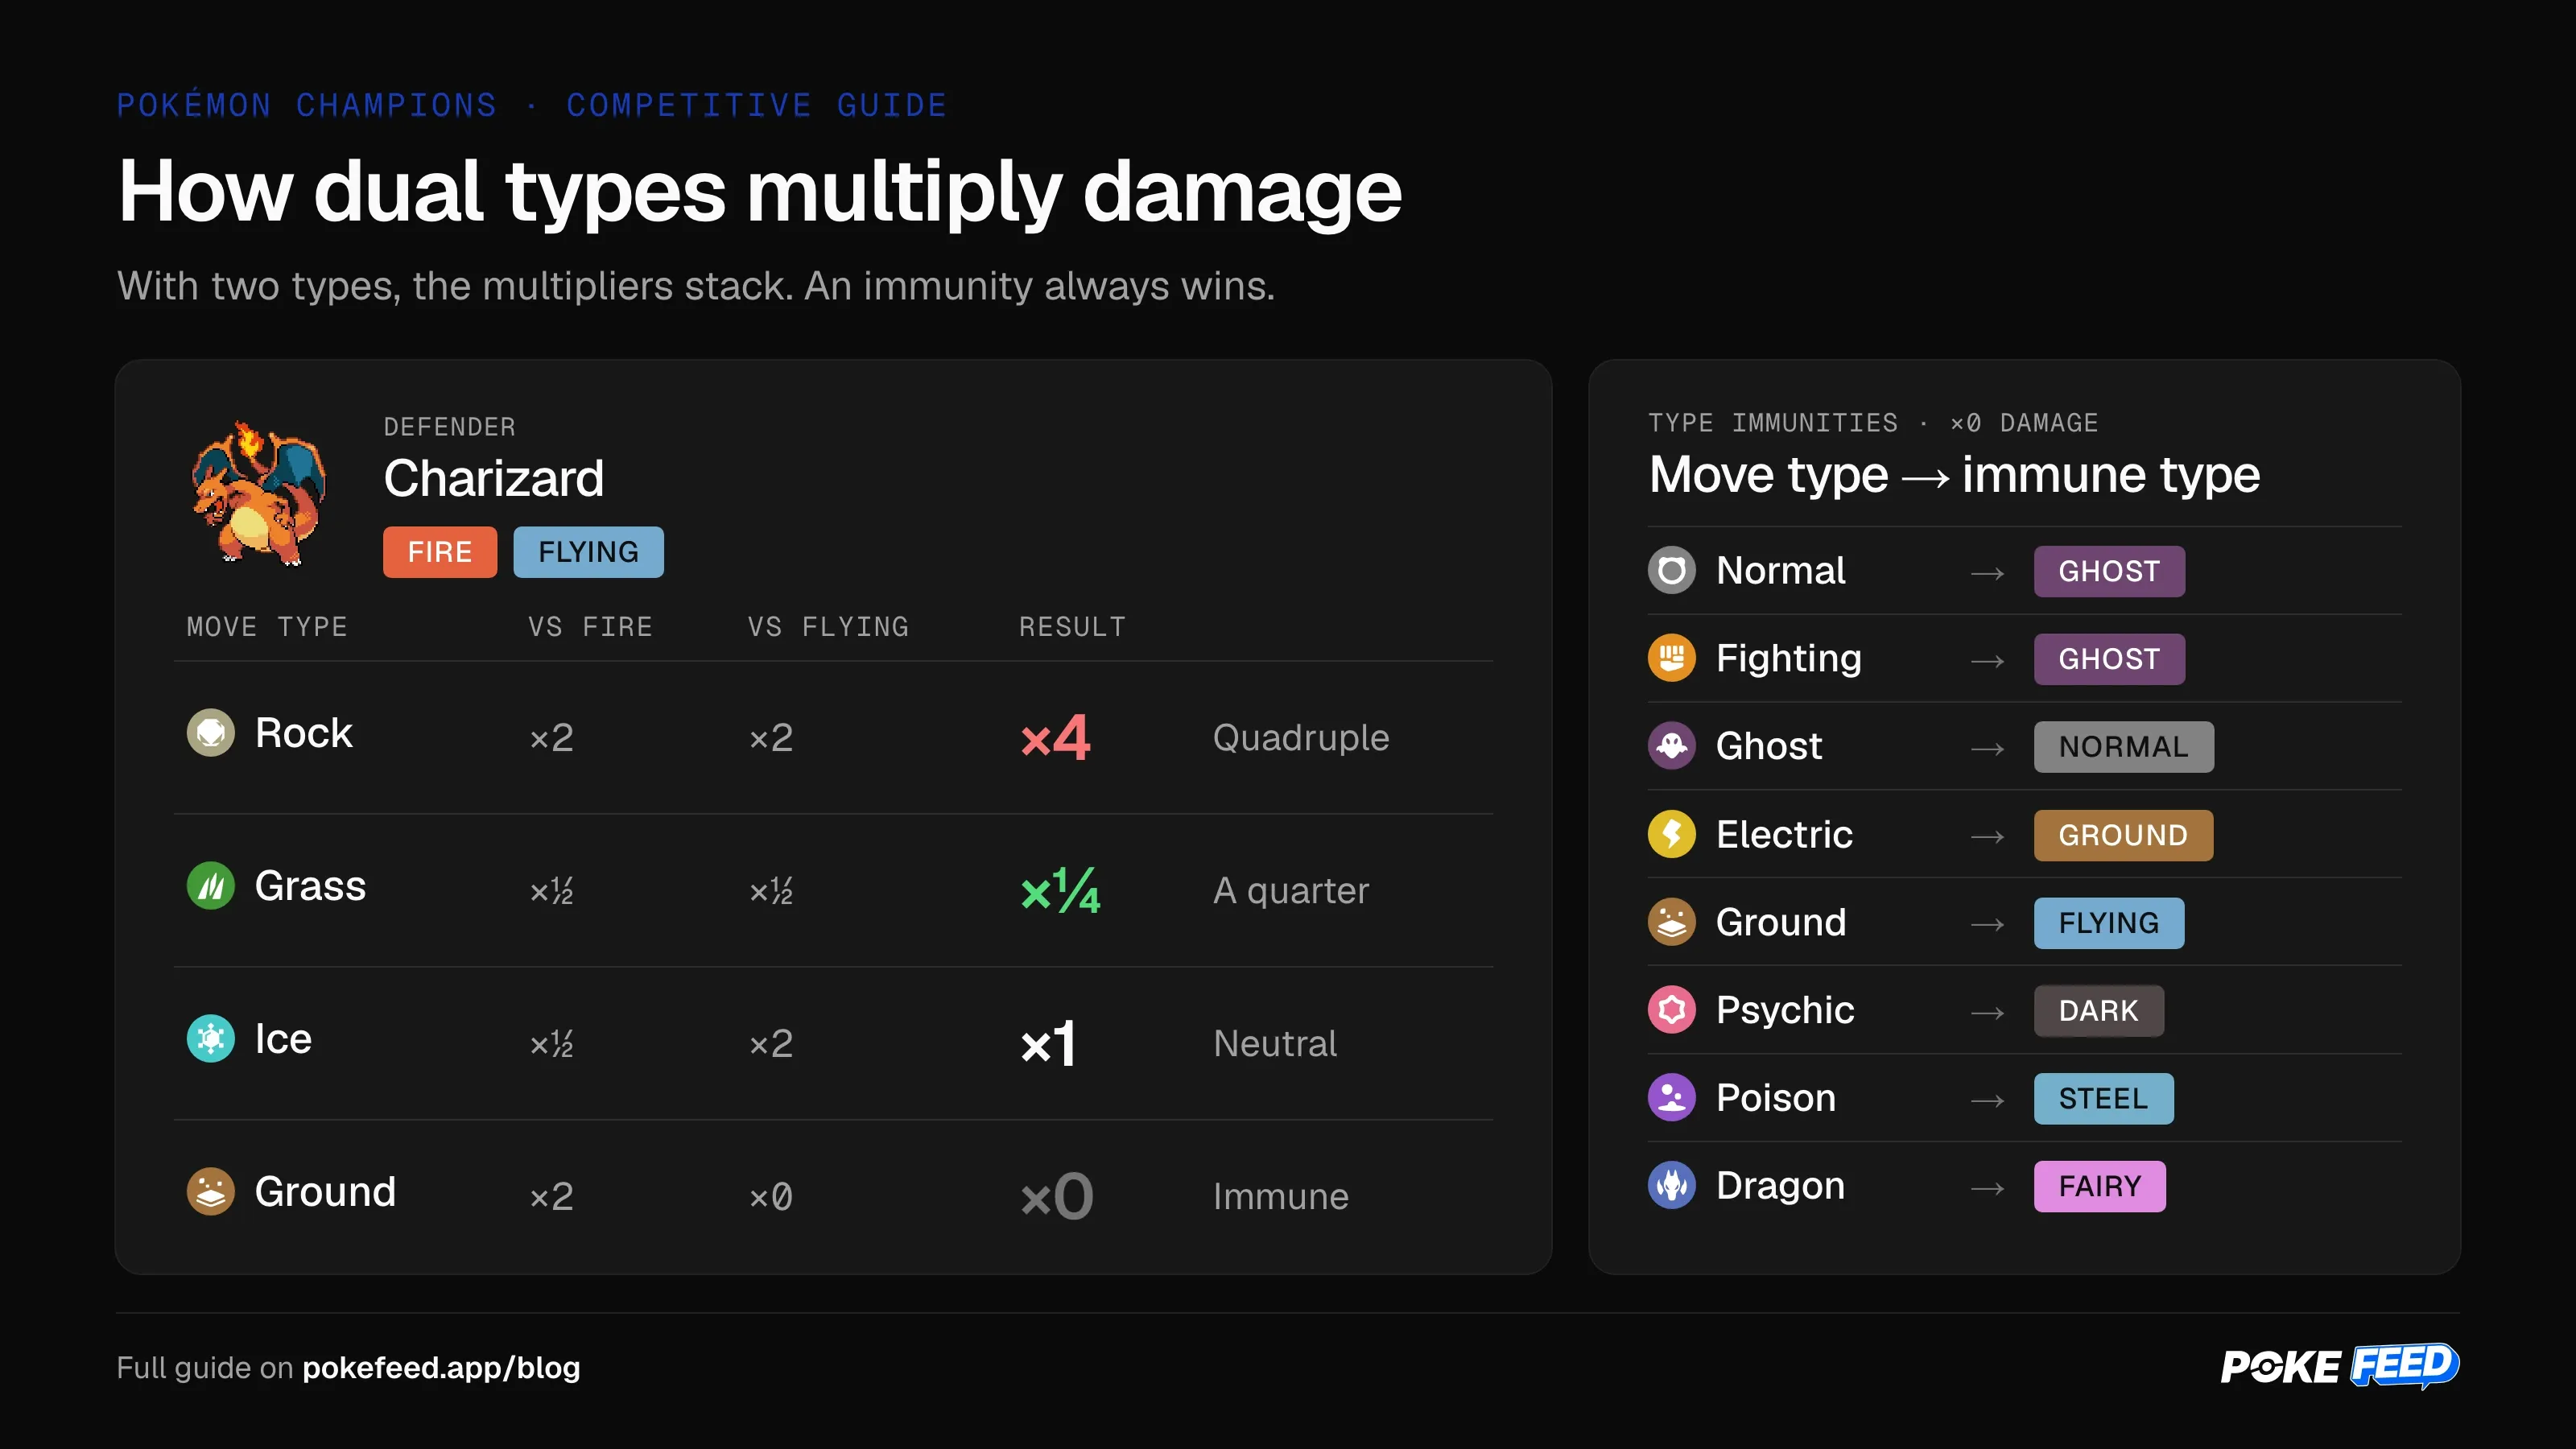Click the STEEL badge next to Poison
2576x1449 pixels.
(2104, 1099)
